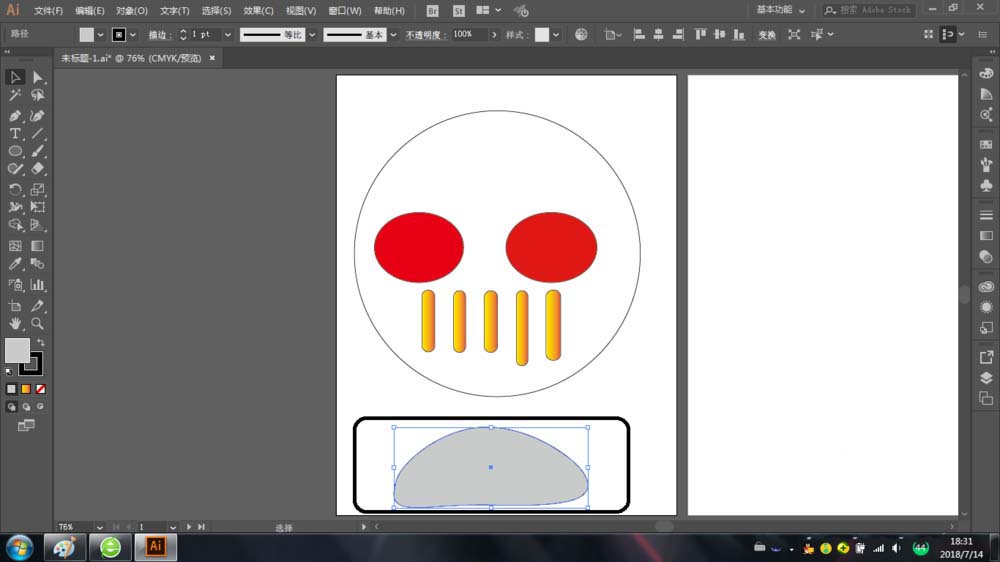Activate the Hand tool
The height and width of the screenshot is (562, 1000).
click(x=15, y=324)
